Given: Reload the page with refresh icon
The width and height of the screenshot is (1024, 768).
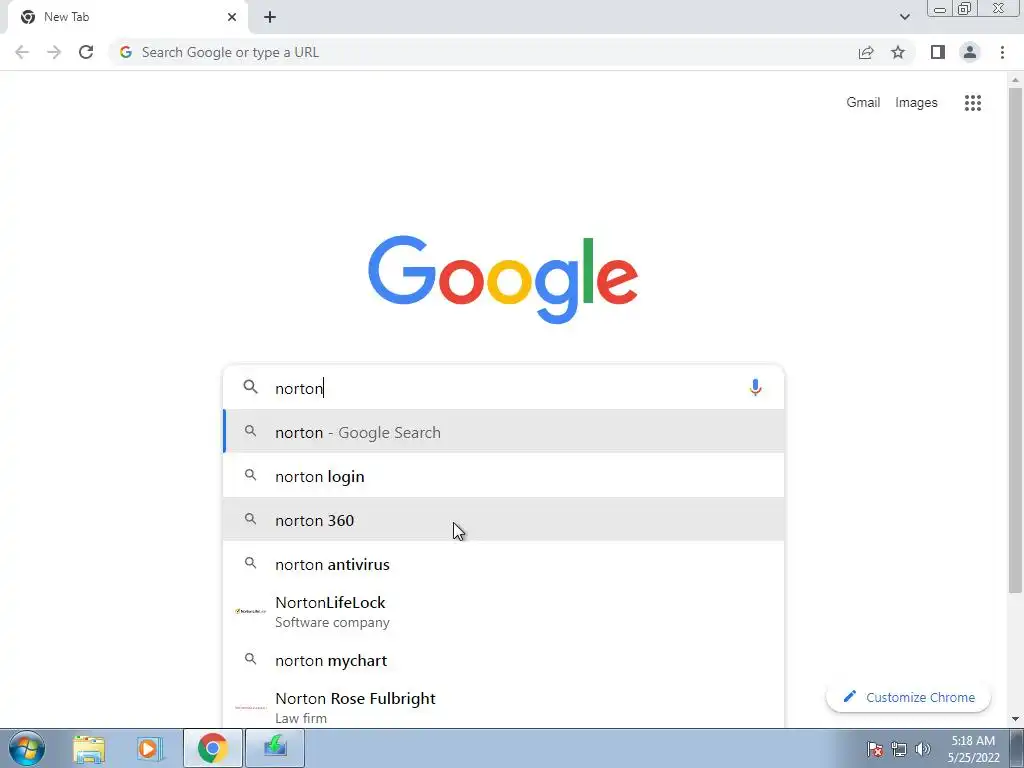Looking at the screenshot, I should click(x=86, y=52).
